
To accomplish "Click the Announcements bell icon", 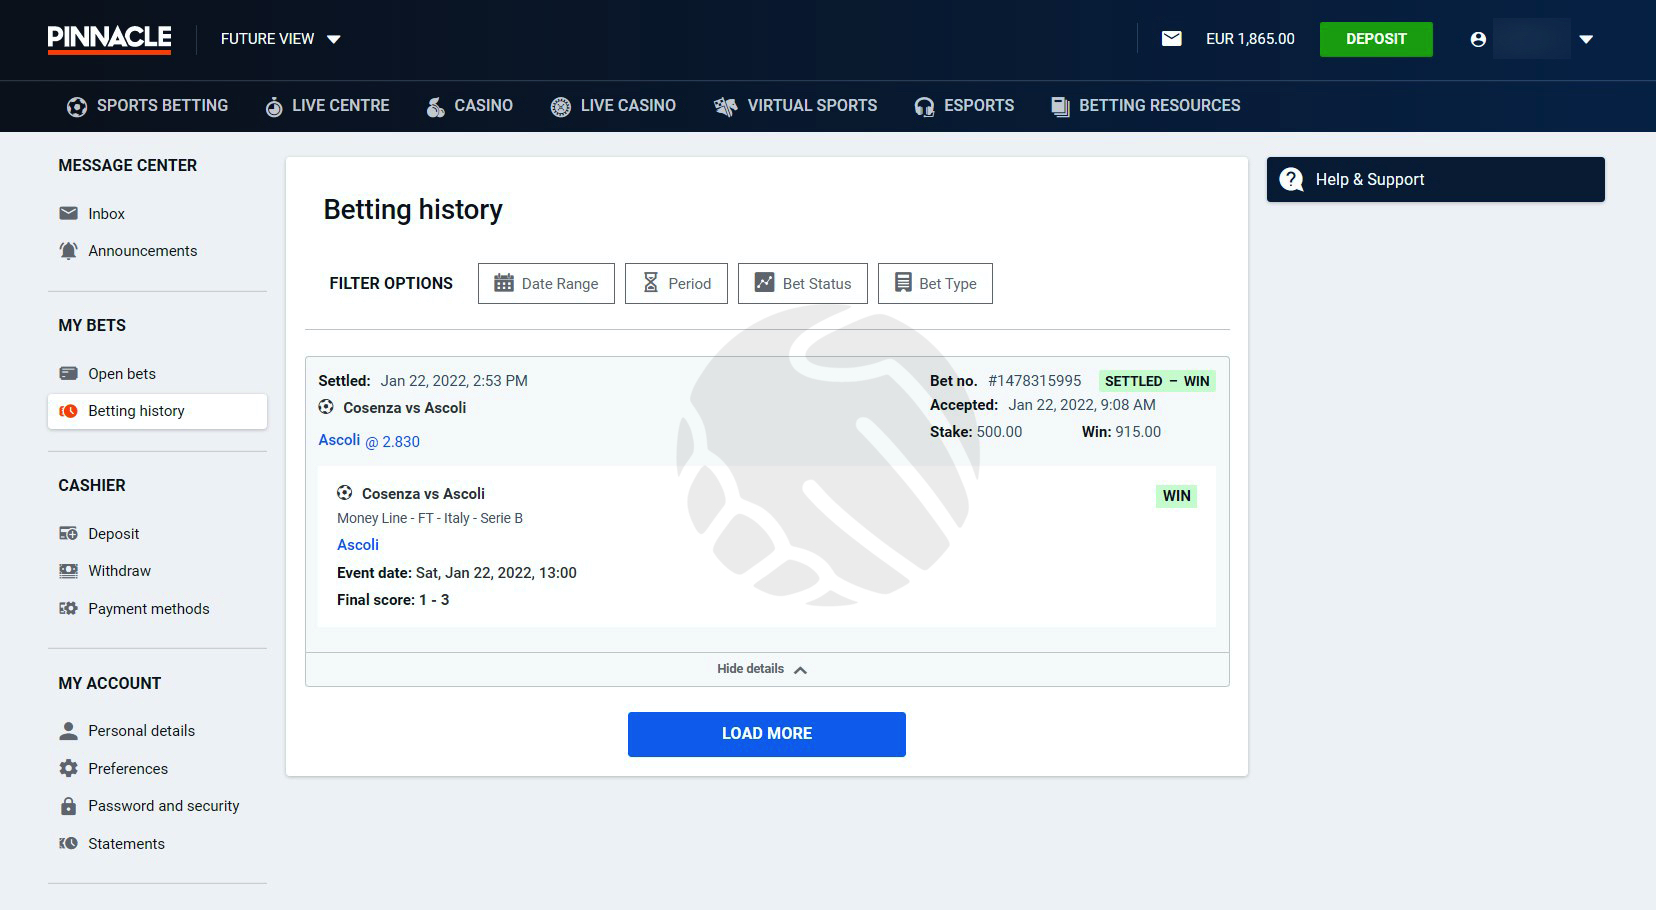I will coord(68,251).
